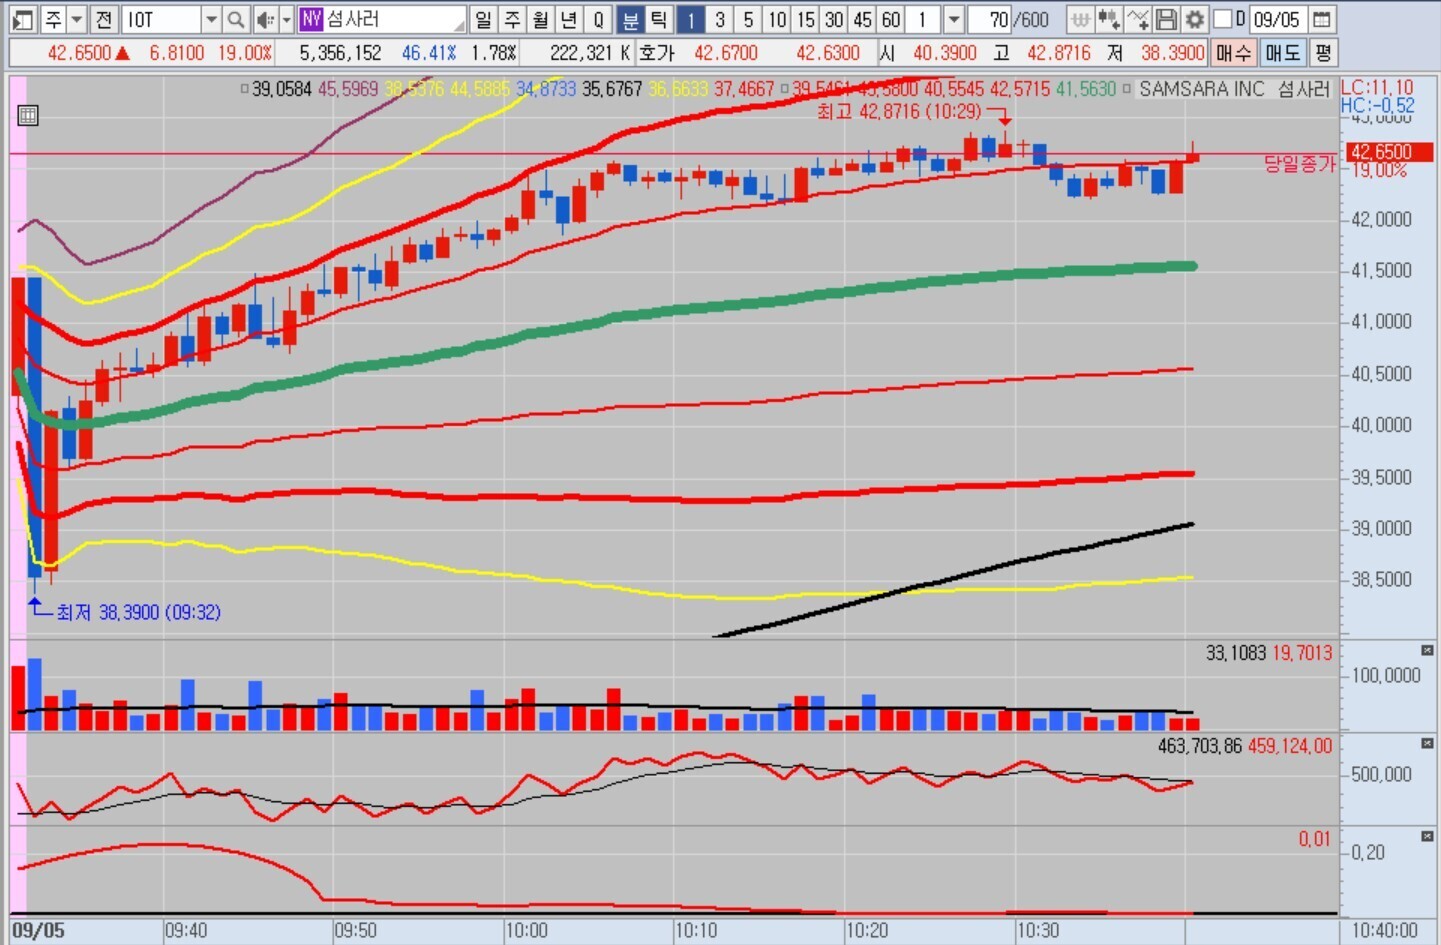Select 1-minute interval tab

point(690,19)
